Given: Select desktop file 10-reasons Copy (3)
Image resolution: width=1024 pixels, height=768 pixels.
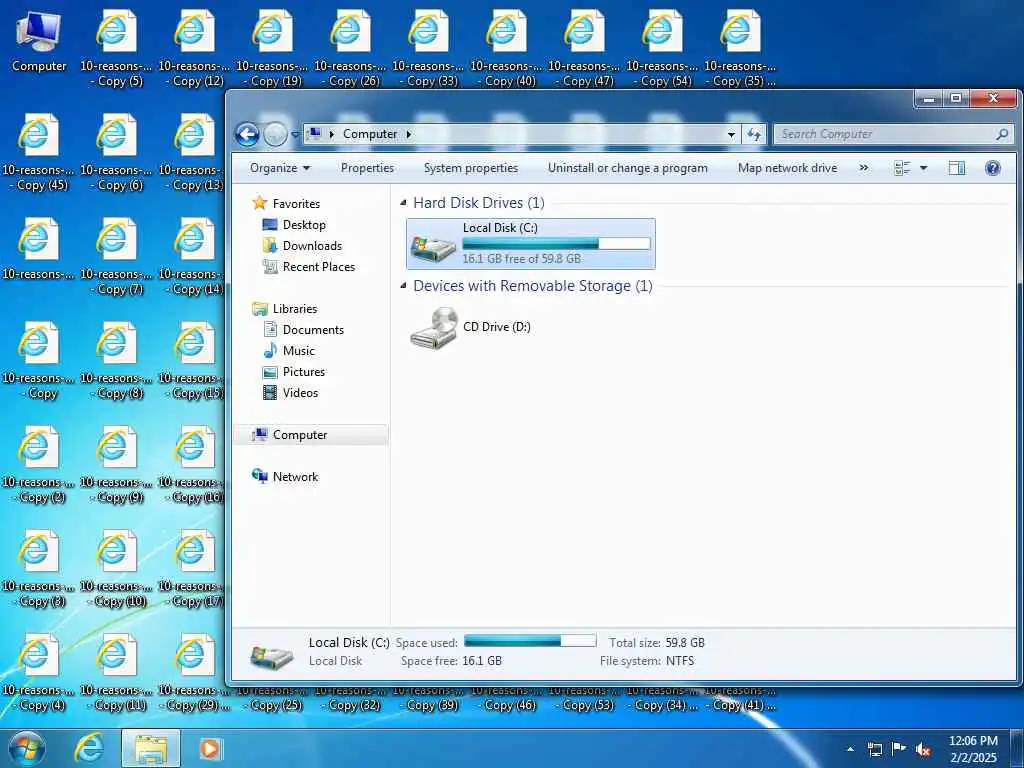Looking at the screenshot, I should (39, 569).
